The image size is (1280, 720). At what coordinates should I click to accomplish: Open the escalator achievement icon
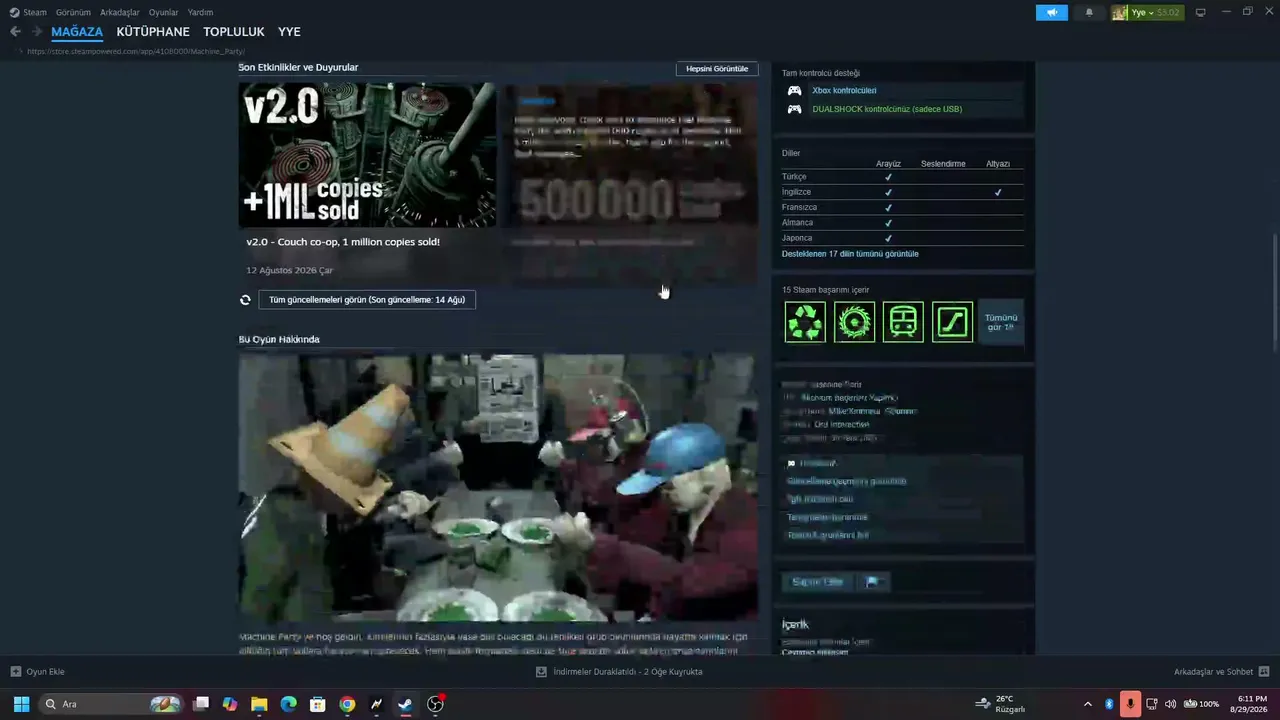click(x=952, y=322)
